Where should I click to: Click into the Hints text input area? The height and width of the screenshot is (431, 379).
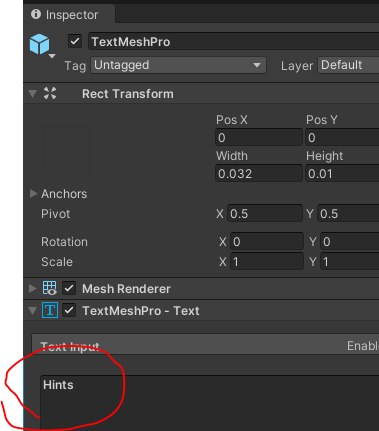(210, 403)
